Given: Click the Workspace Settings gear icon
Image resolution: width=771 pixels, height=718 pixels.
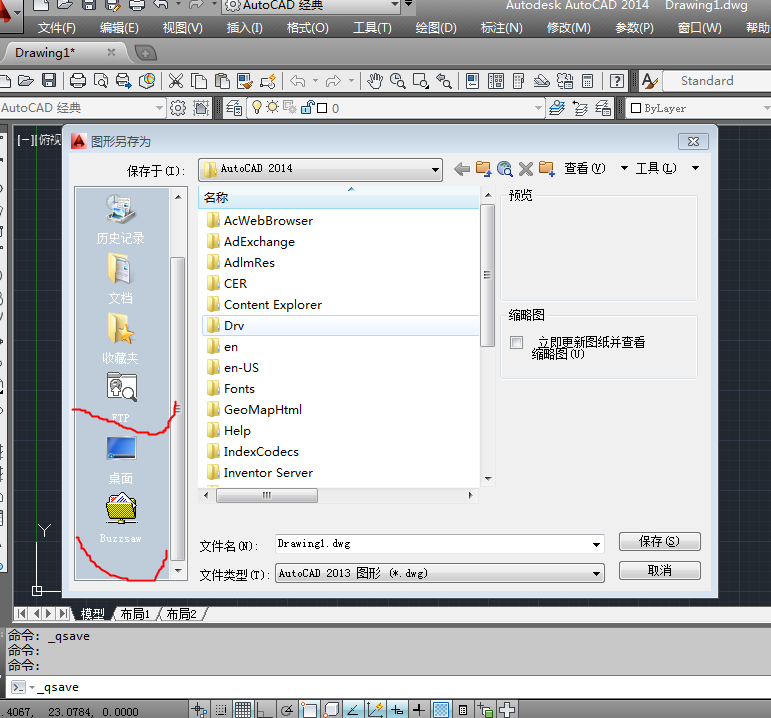Looking at the screenshot, I should click(178, 108).
